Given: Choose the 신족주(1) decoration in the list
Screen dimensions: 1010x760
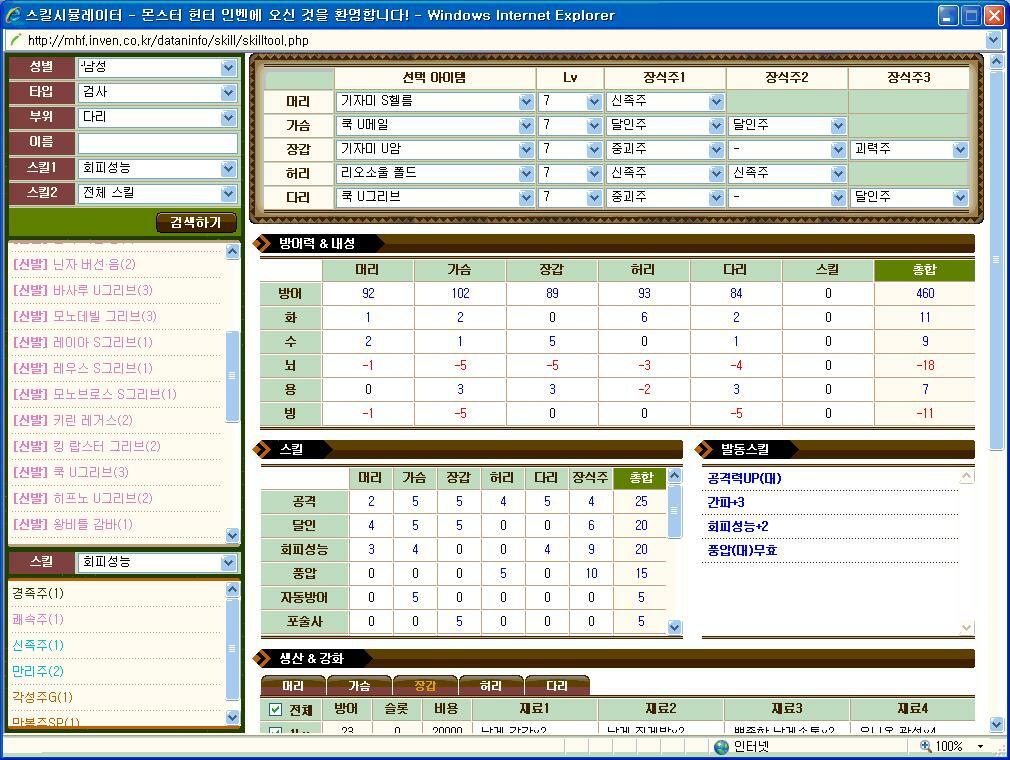Looking at the screenshot, I should [38, 645].
